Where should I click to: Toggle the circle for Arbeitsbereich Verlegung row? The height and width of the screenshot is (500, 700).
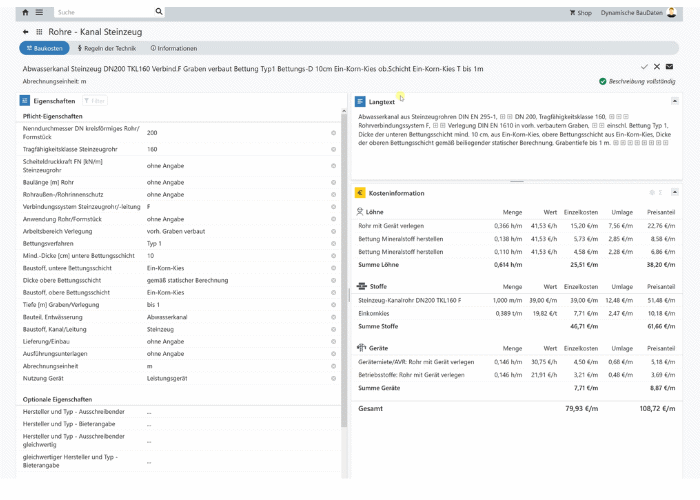(333, 231)
